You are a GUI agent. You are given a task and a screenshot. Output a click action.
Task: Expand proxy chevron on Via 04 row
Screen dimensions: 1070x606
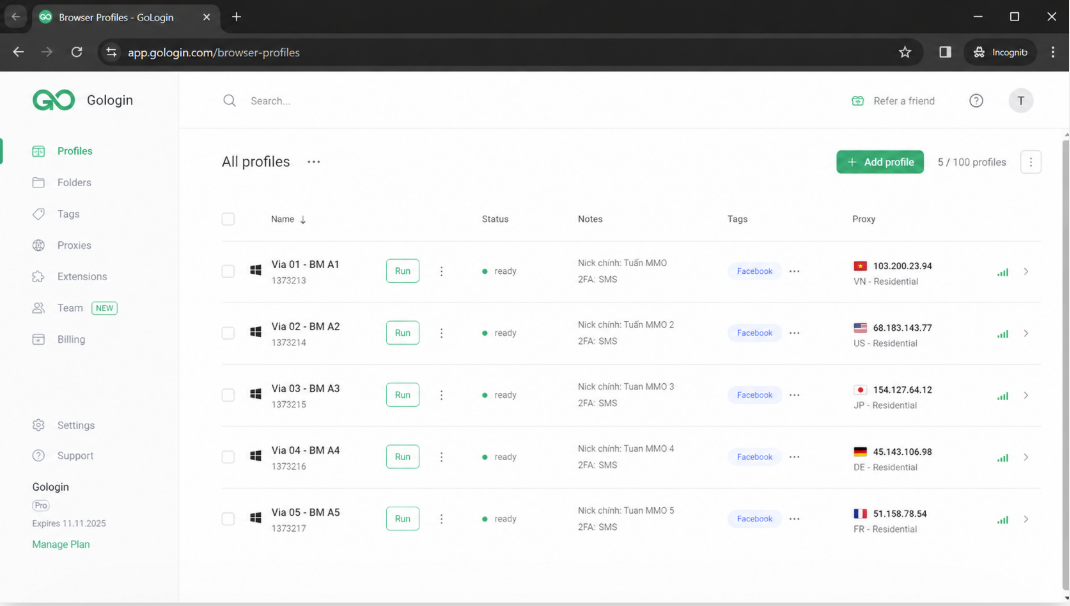(x=1026, y=457)
